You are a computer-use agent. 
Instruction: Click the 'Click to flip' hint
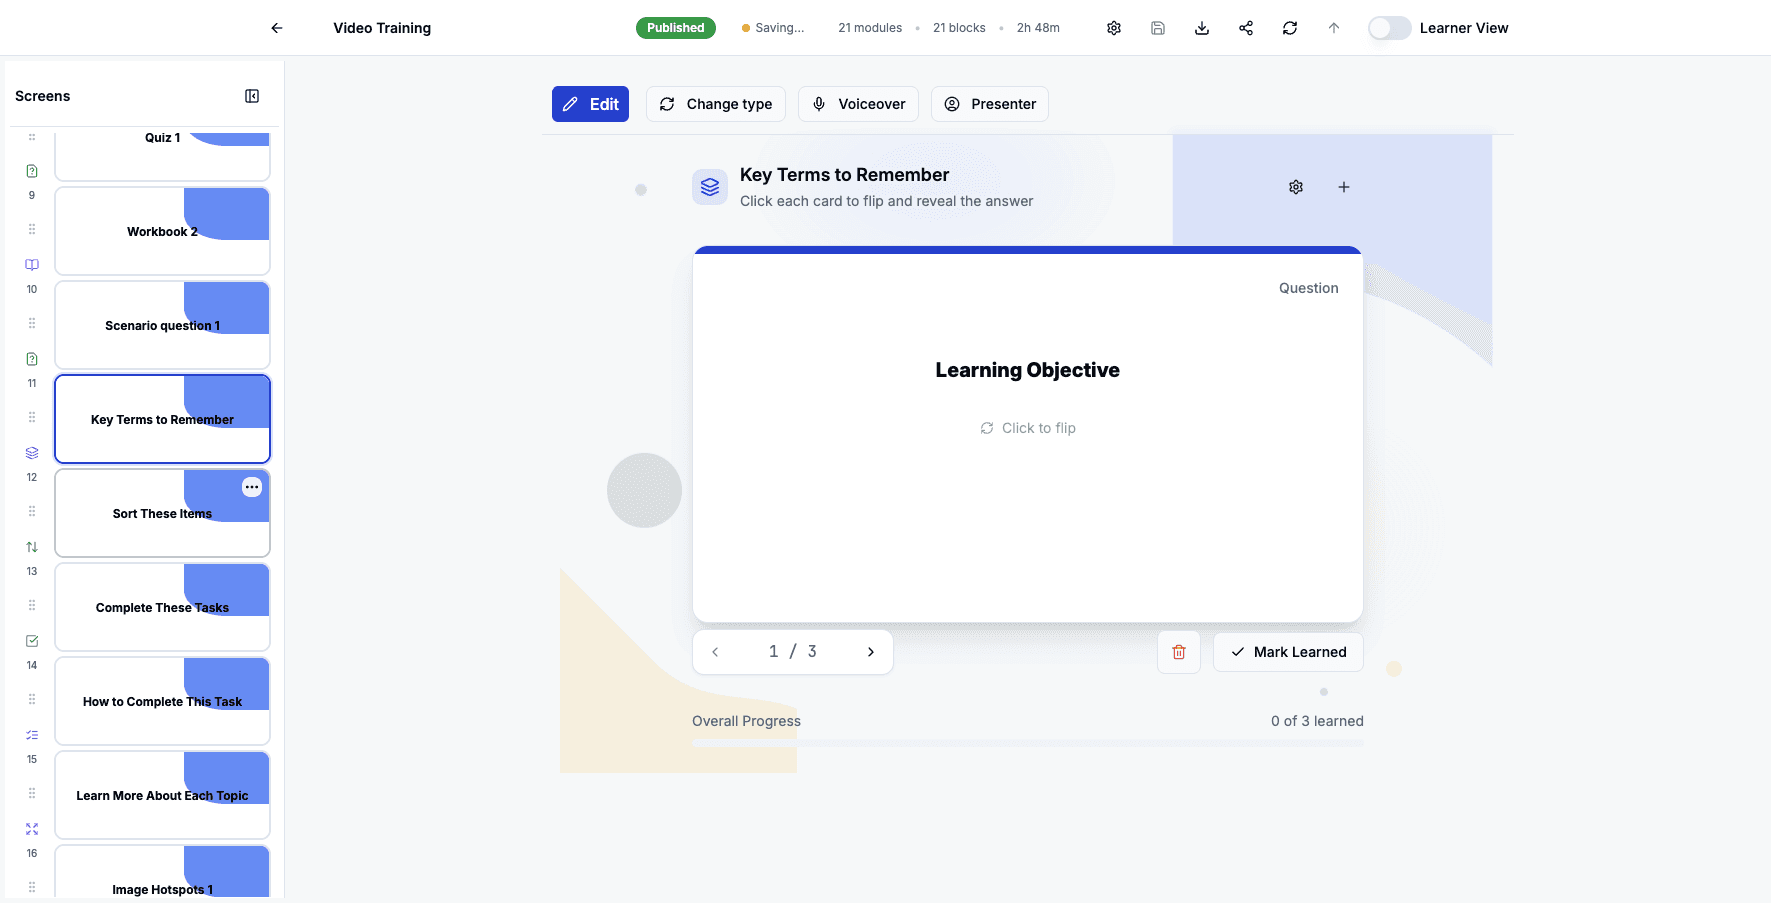coord(1028,428)
